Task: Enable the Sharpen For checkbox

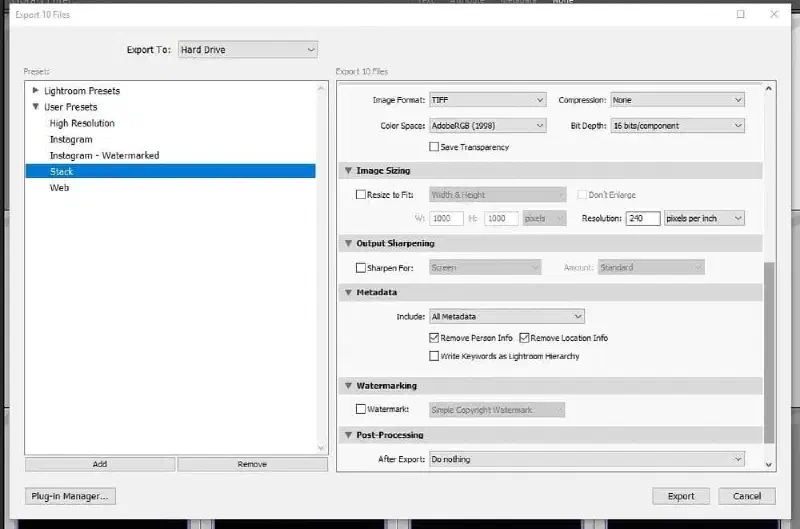Action: click(x=361, y=267)
